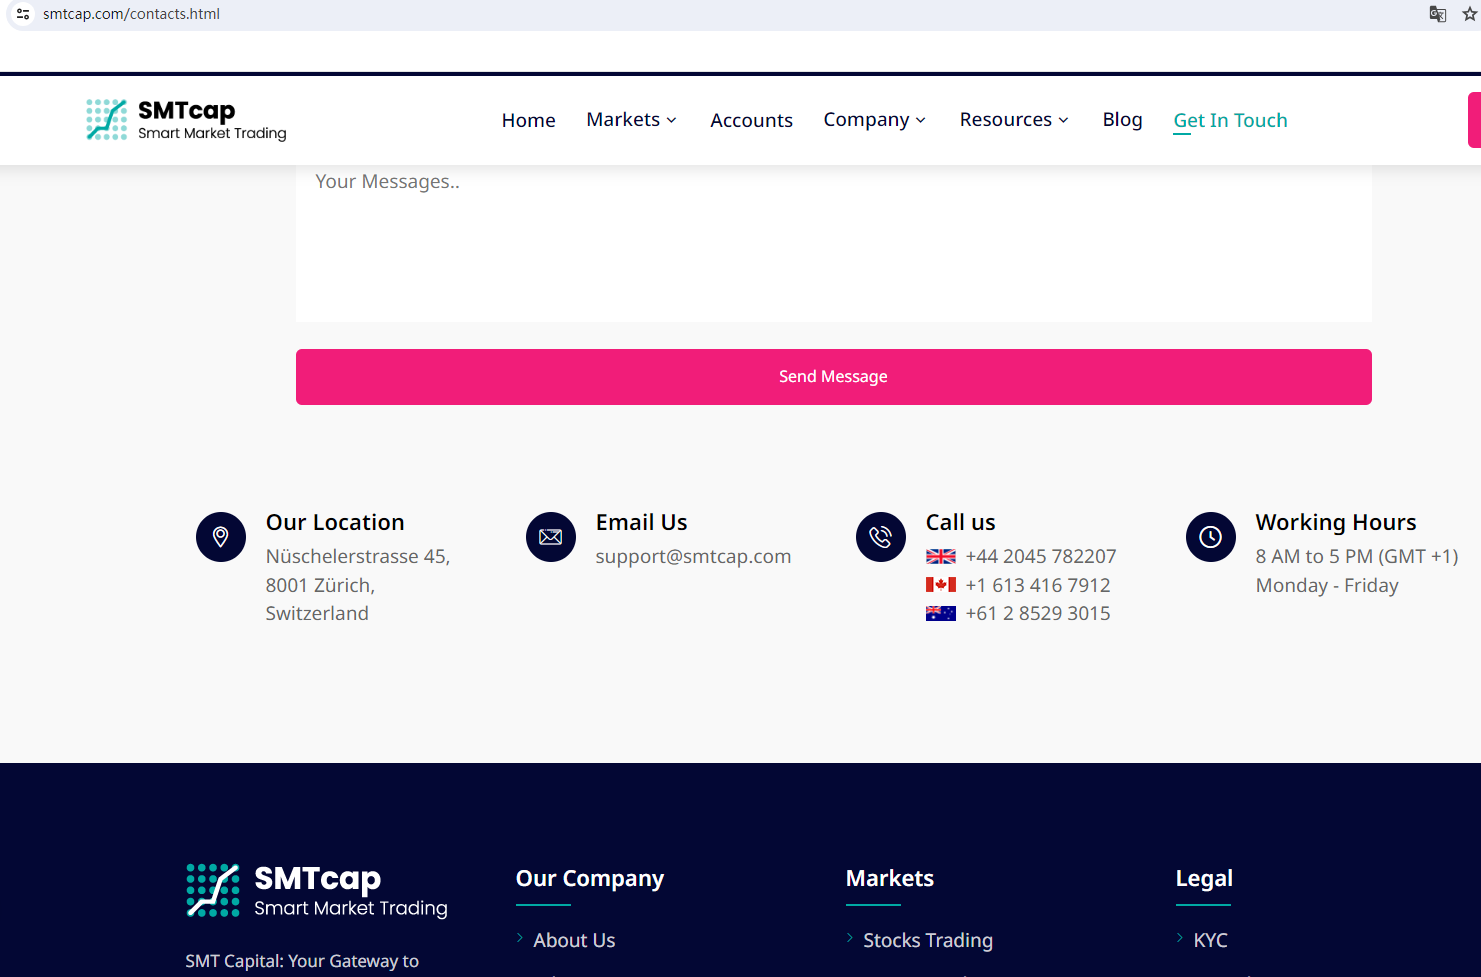The height and width of the screenshot is (977, 1481).
Task: Go to the Home page
Action: point(528,120)
